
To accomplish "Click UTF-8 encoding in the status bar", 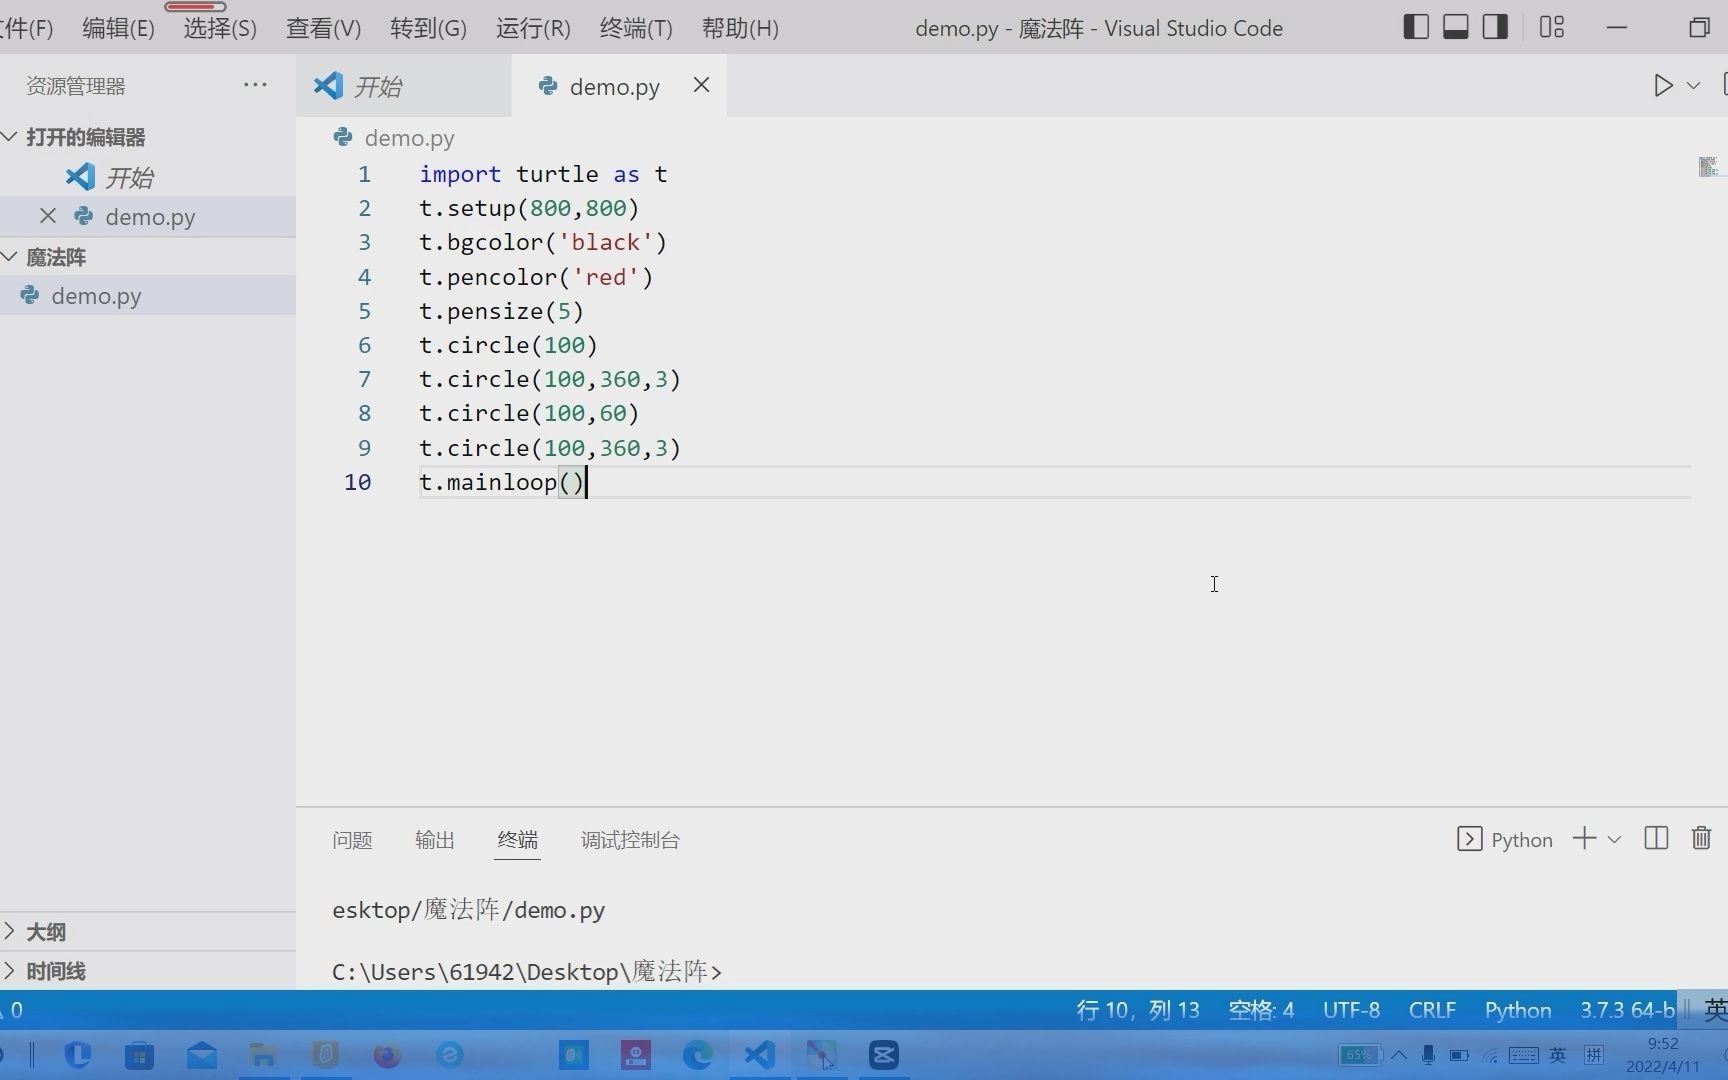I will coord(1351,1010).
